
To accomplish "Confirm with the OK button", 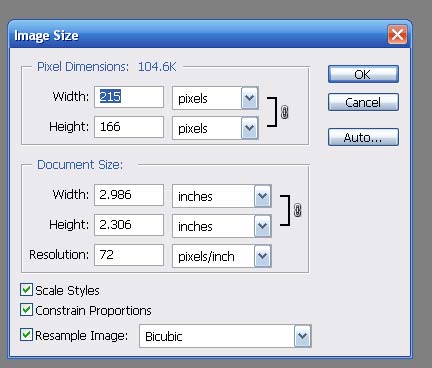I will tap(363, 74).
